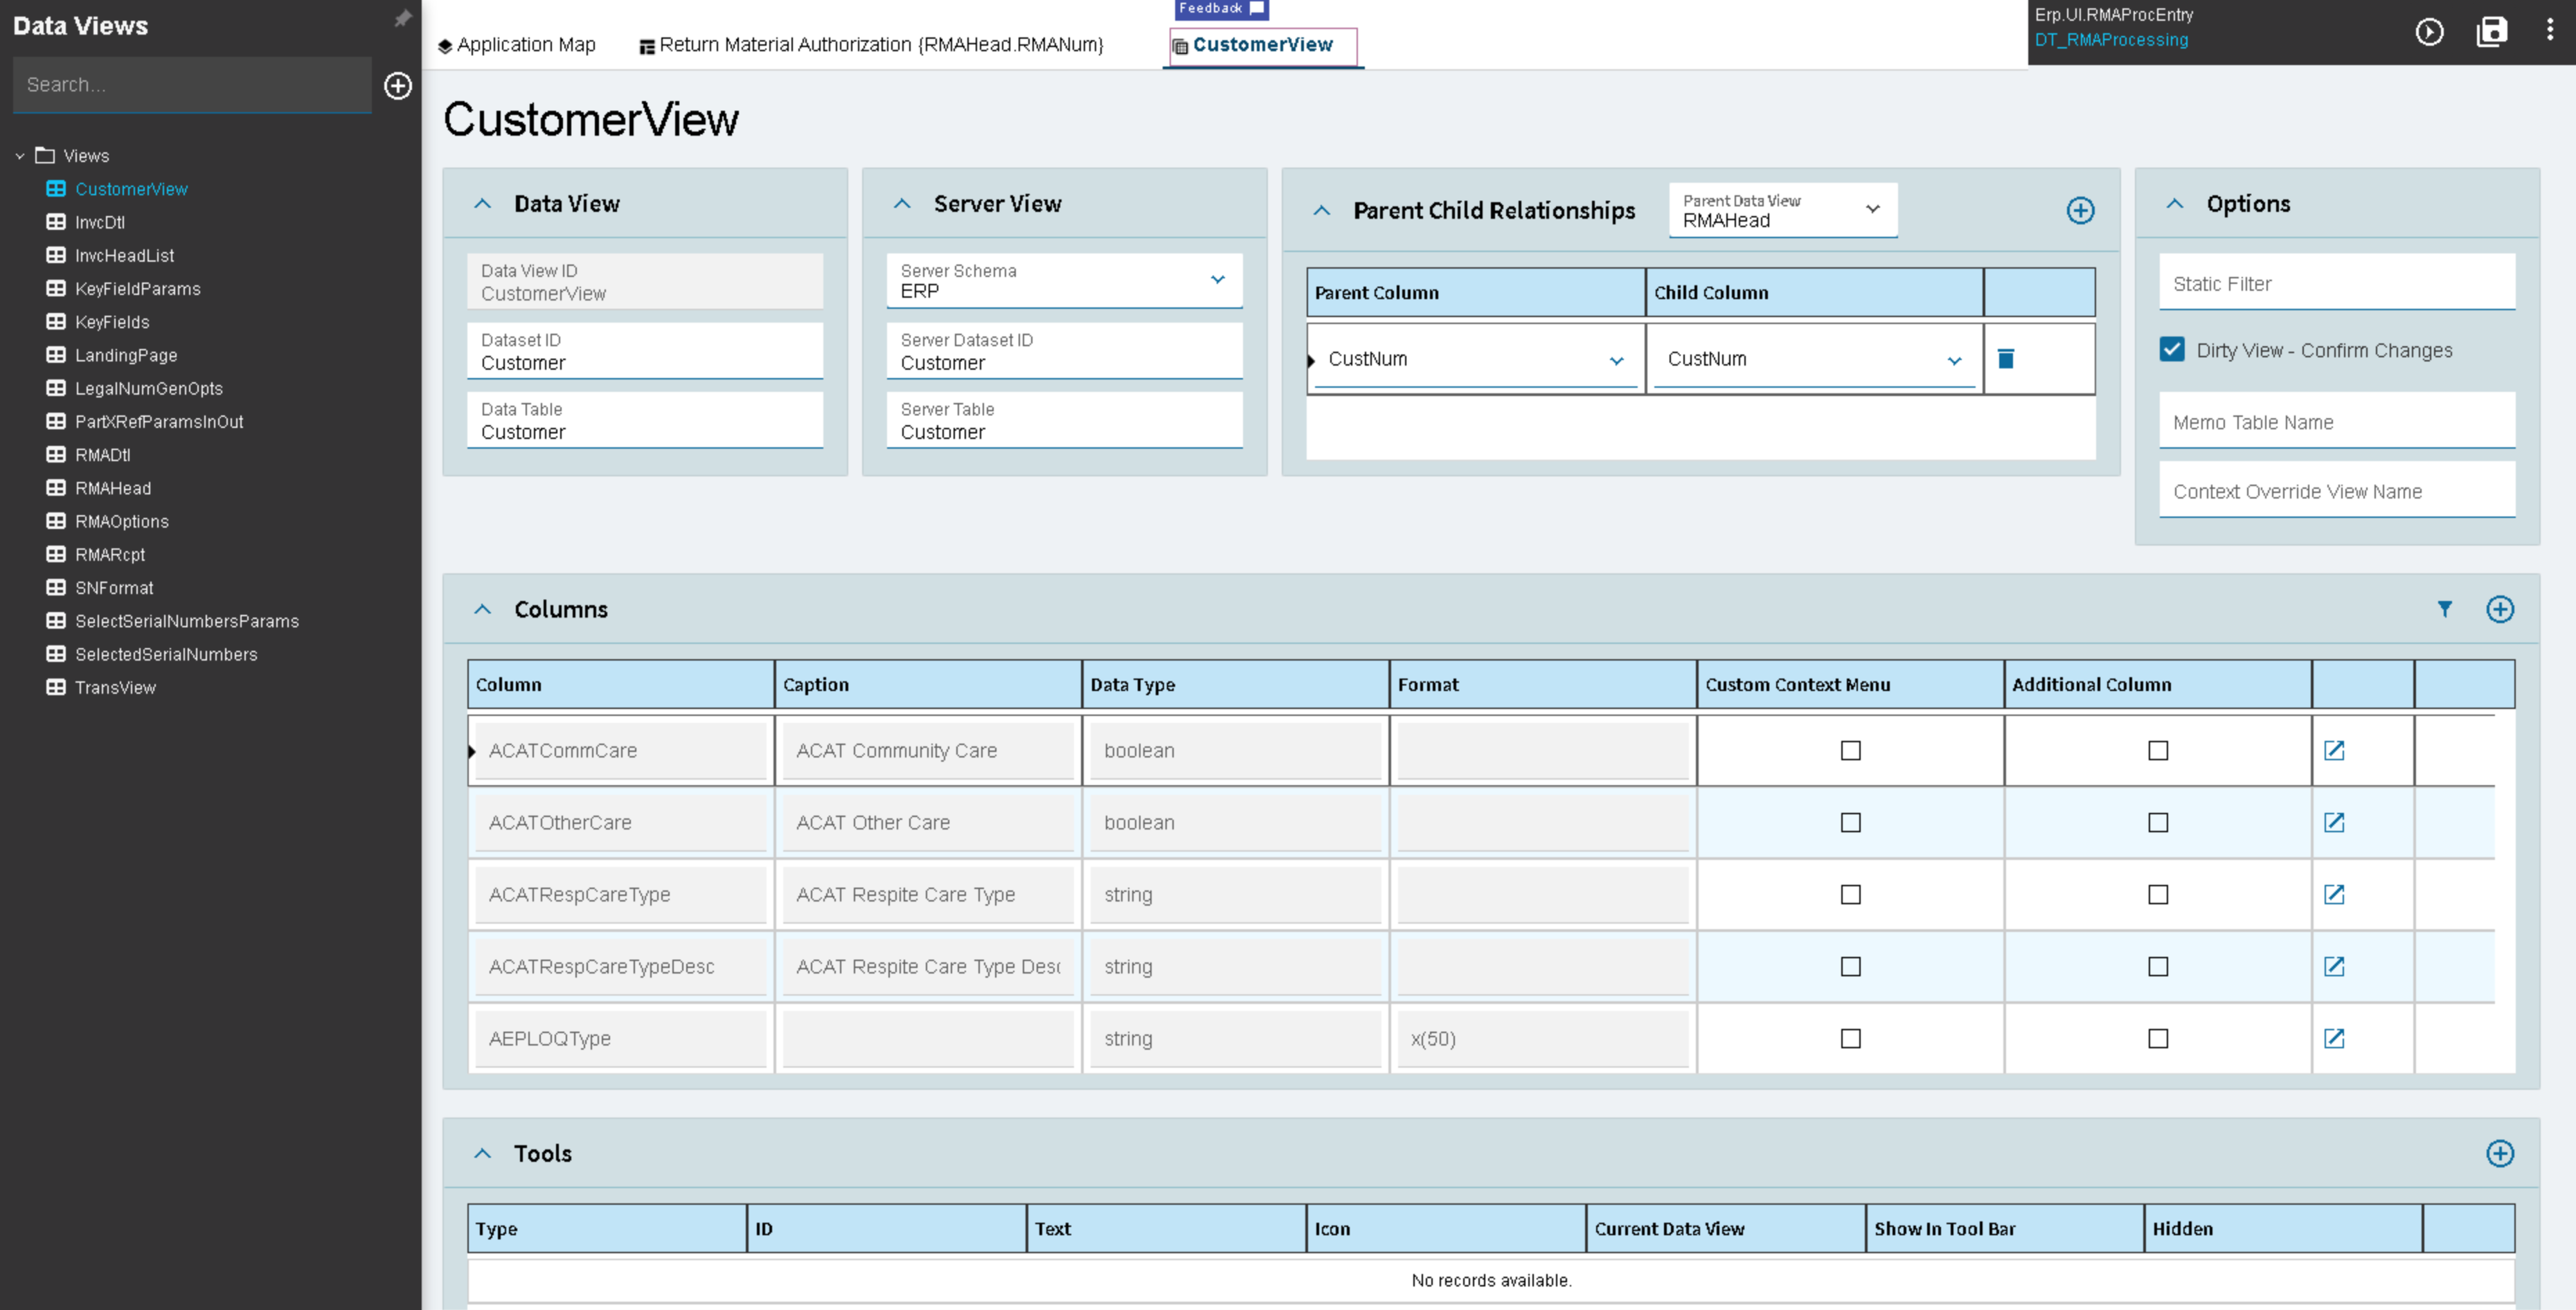2576x1310 pixels.
Task: Add a new tool in Tools panel
Action: point(2499,1154)
